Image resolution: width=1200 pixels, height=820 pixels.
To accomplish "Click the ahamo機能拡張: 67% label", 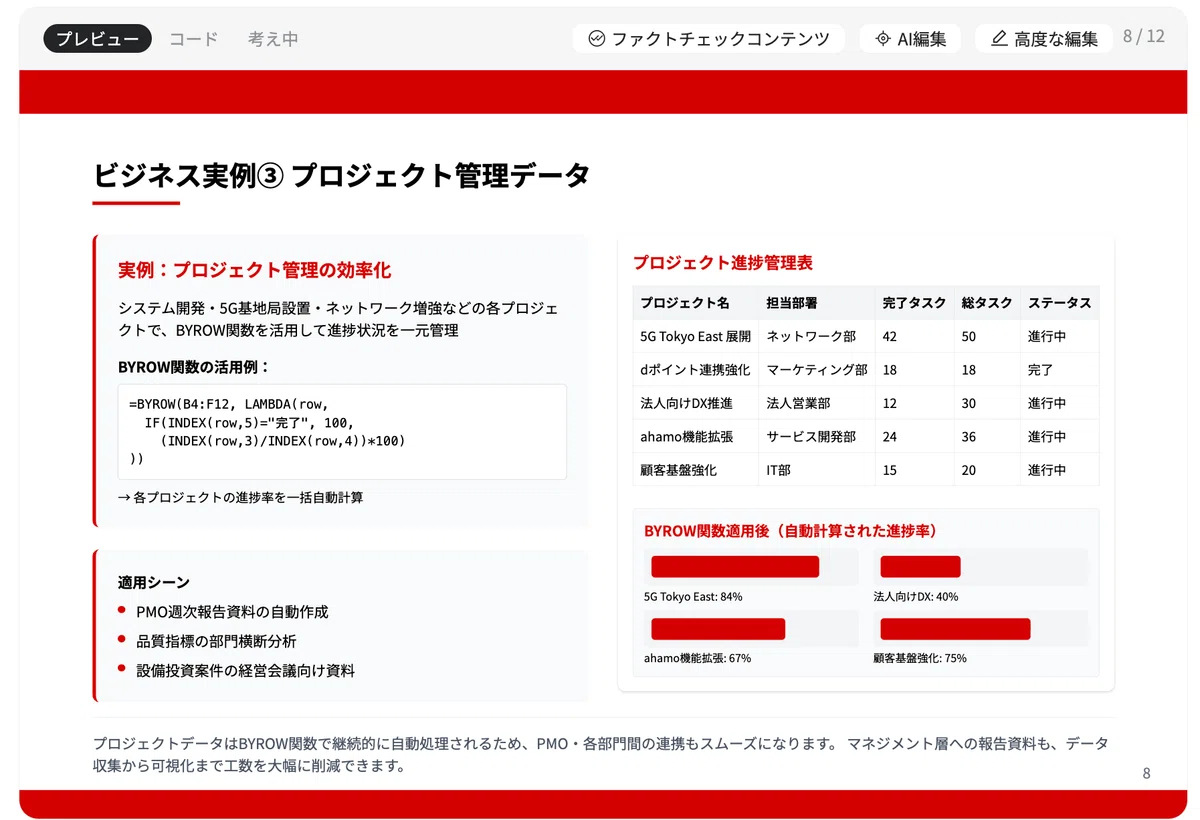I will coord(697,659).
